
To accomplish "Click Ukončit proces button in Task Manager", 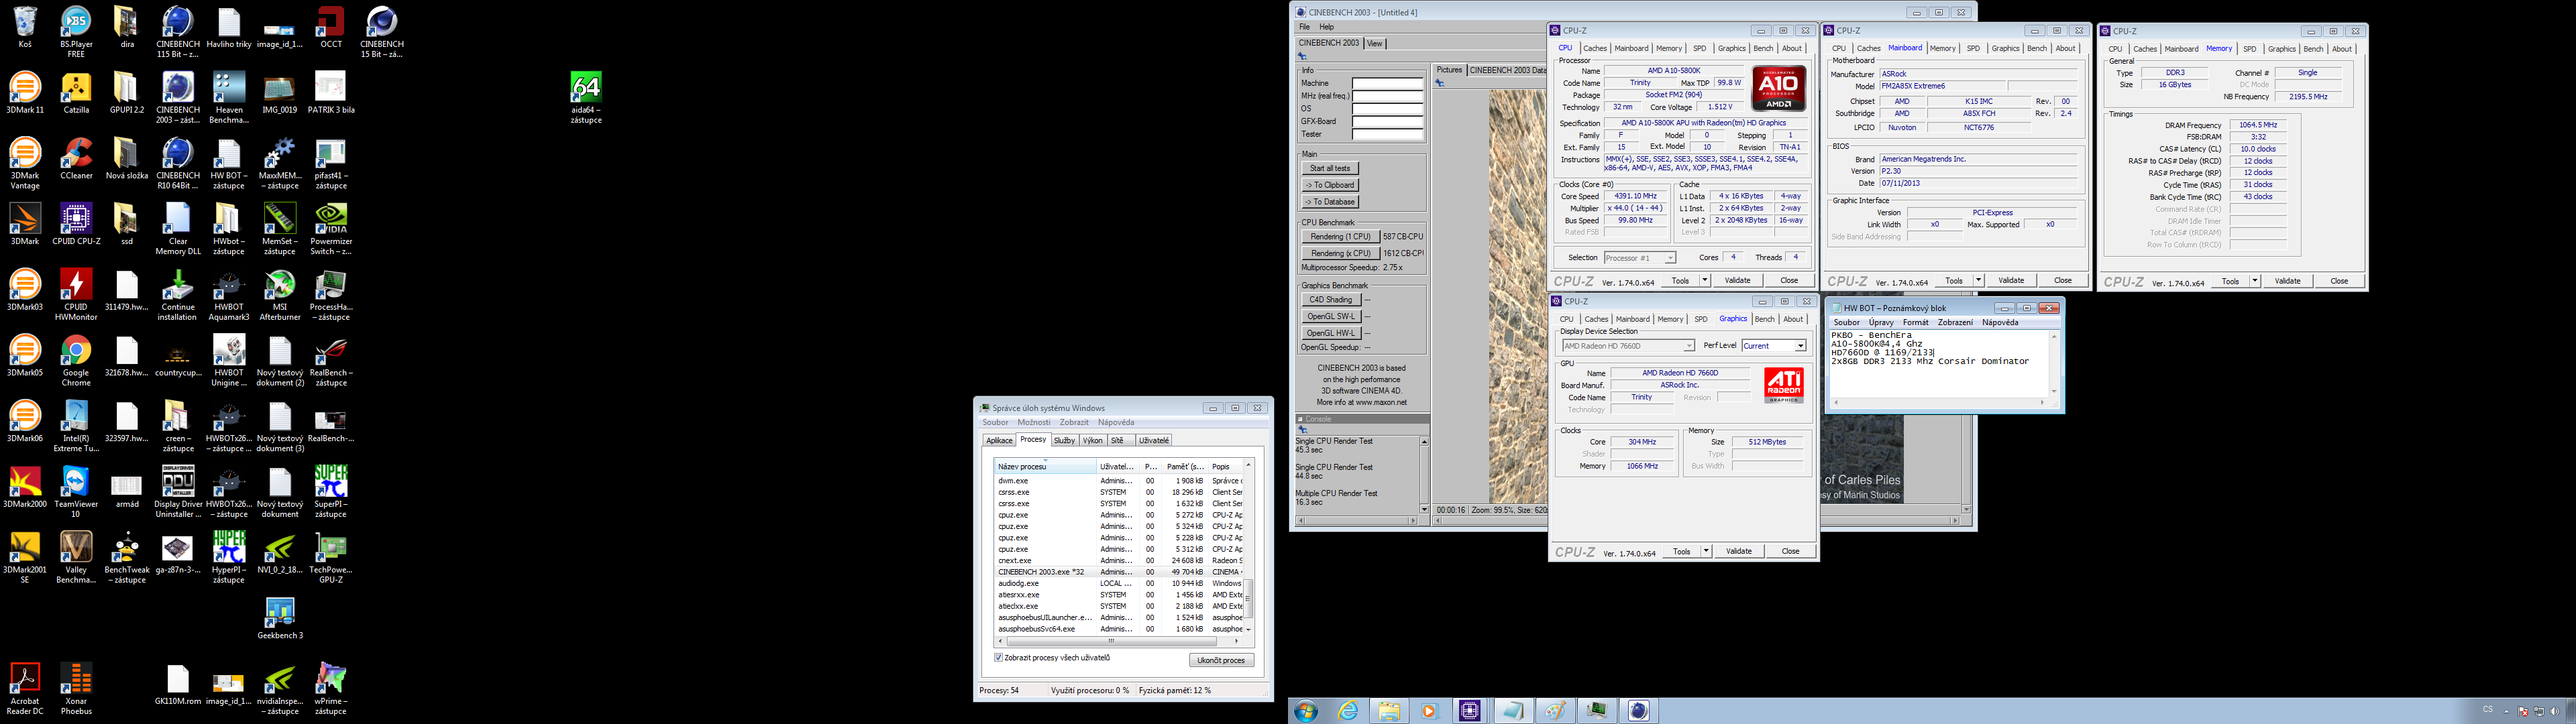I will [1221, 661].
